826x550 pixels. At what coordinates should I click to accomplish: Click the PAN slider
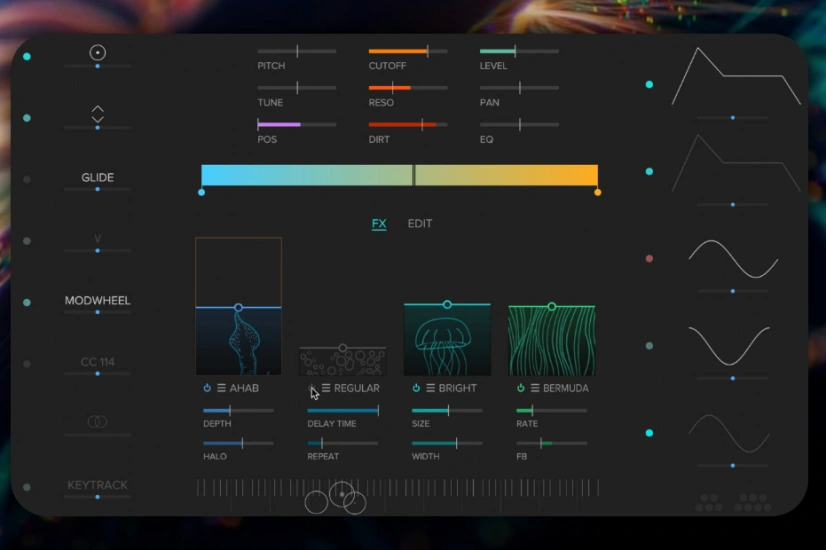519,87
